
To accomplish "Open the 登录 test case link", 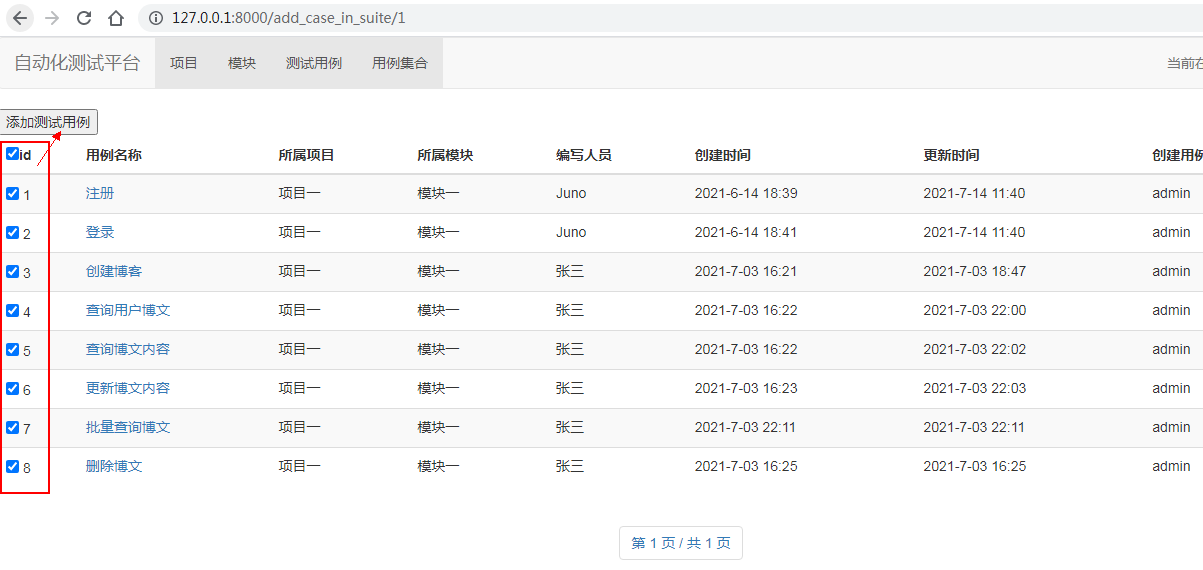I will tap(100, 232).
